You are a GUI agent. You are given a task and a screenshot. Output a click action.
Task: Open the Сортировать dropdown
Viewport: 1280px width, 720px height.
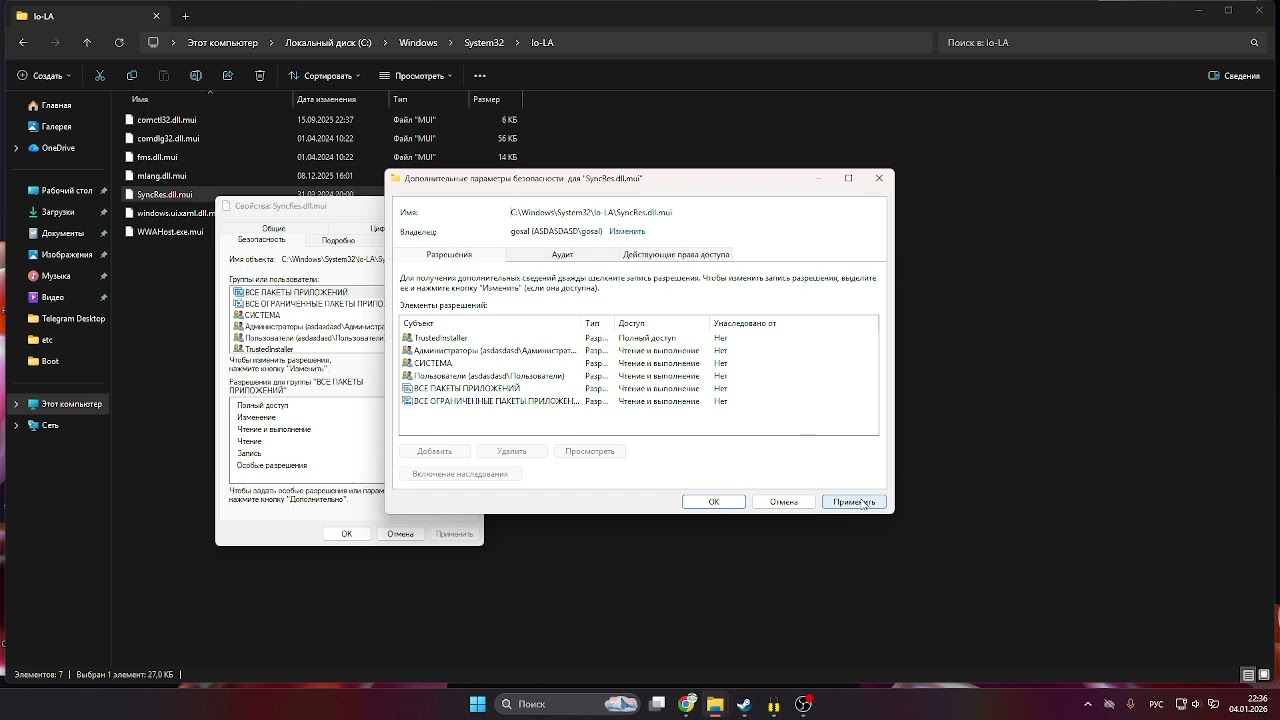324,75
